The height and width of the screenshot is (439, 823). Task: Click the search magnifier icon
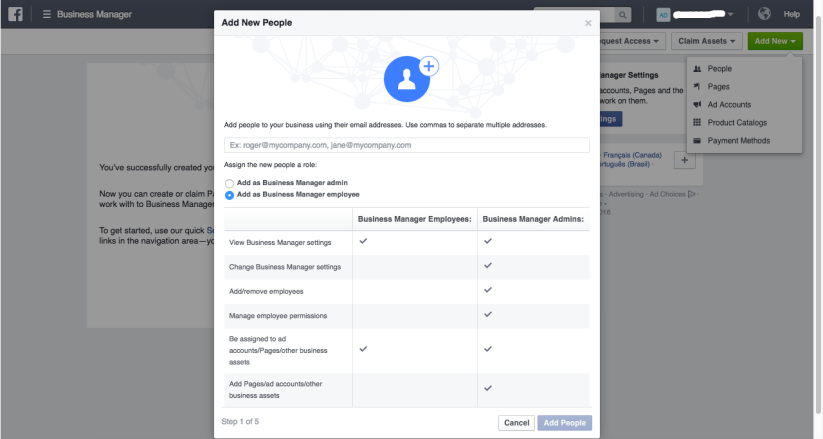623,14
